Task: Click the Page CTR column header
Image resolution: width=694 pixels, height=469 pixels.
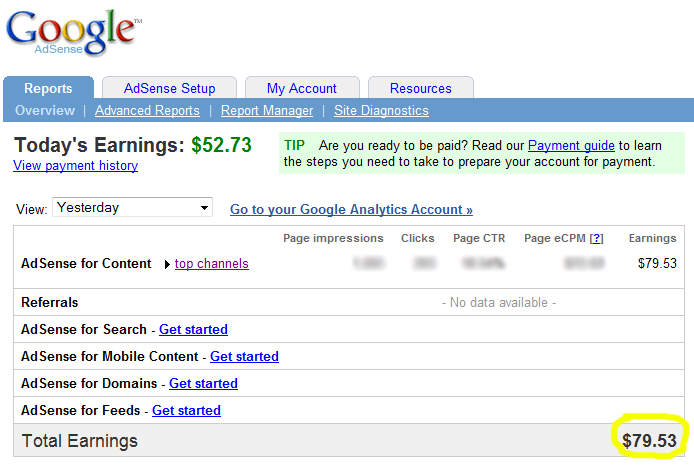Action: point(479,238)
